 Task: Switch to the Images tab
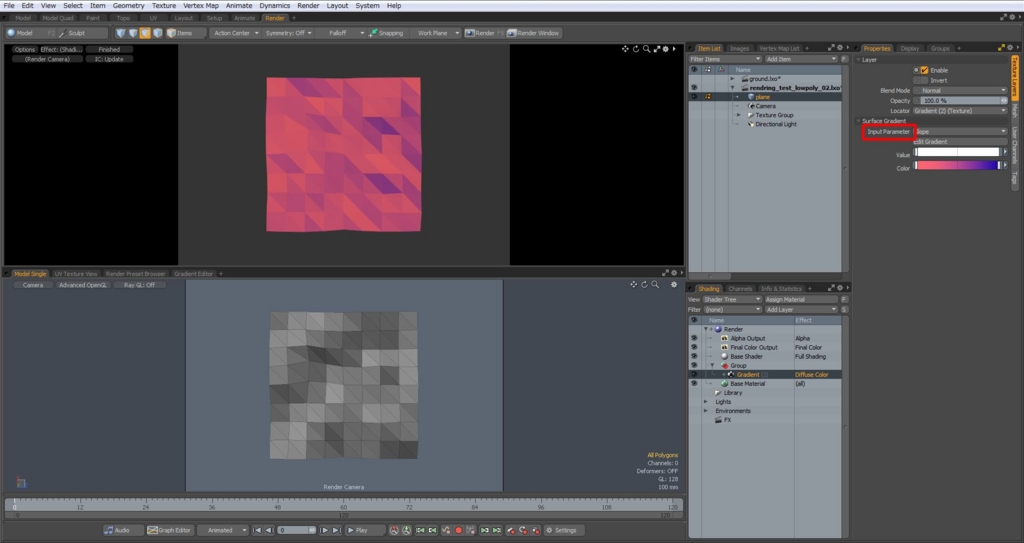click(x=739, y=48)
